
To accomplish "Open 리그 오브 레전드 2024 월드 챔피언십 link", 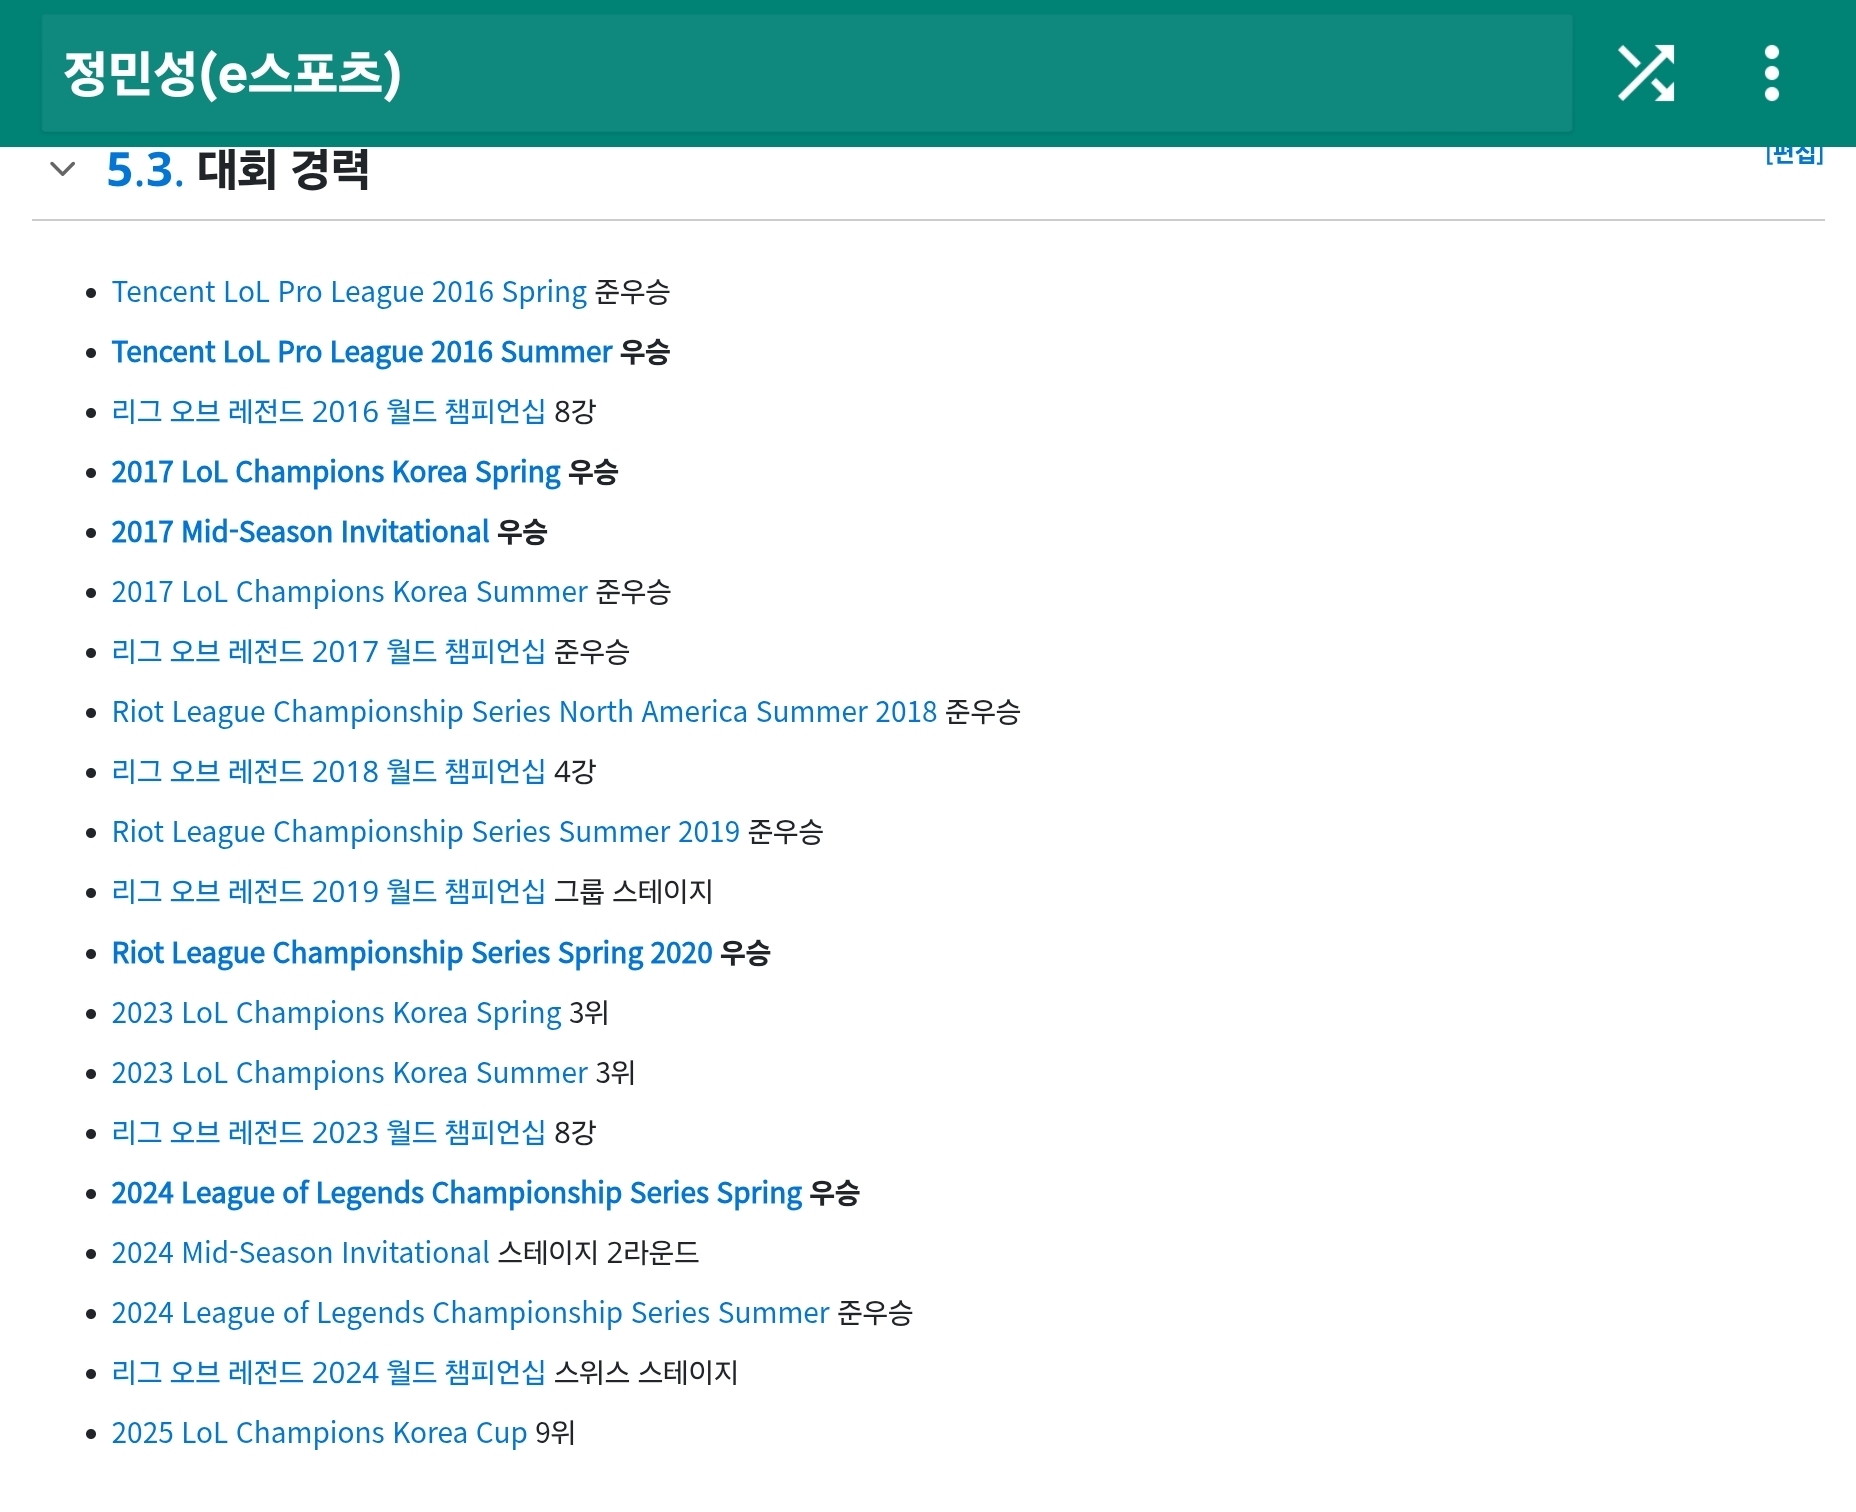I will pos(328,1373).
